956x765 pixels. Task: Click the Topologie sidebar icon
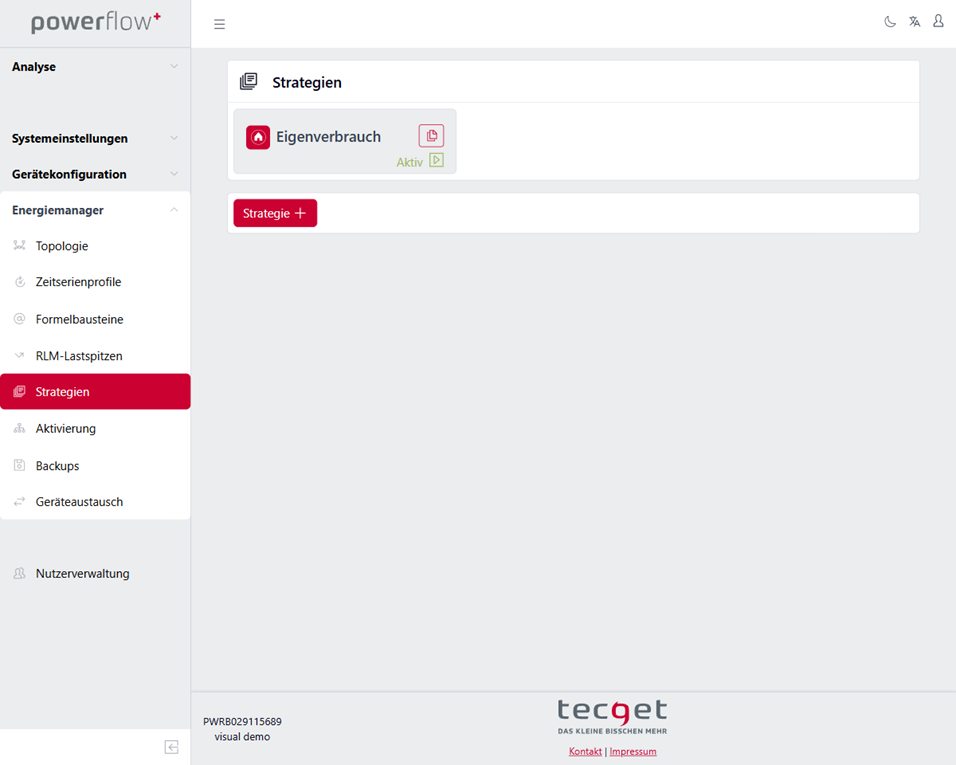pyautogui.click(x=20, y=246)
